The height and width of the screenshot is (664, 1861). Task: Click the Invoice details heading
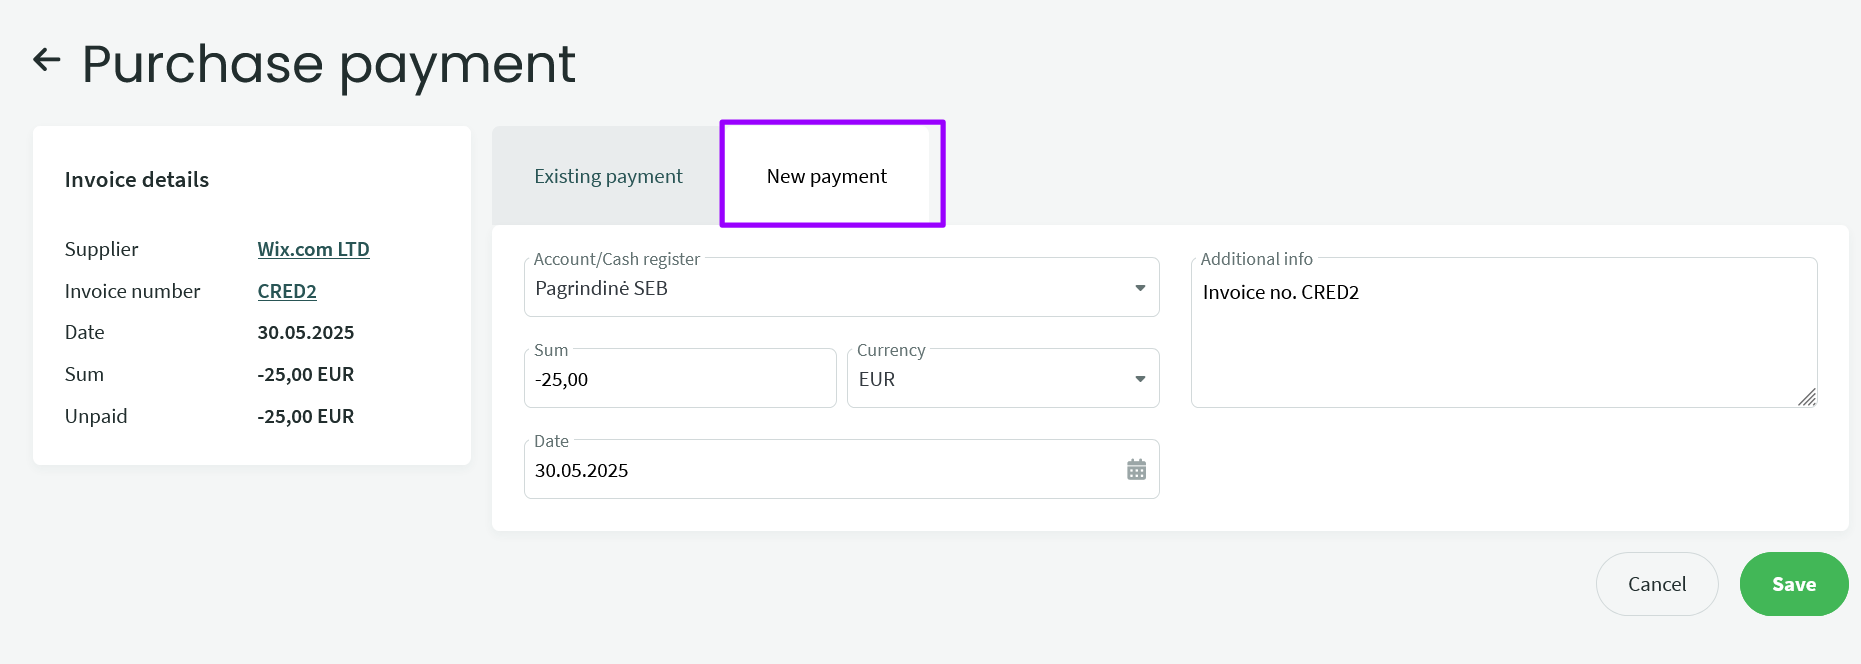coord(137,180)
